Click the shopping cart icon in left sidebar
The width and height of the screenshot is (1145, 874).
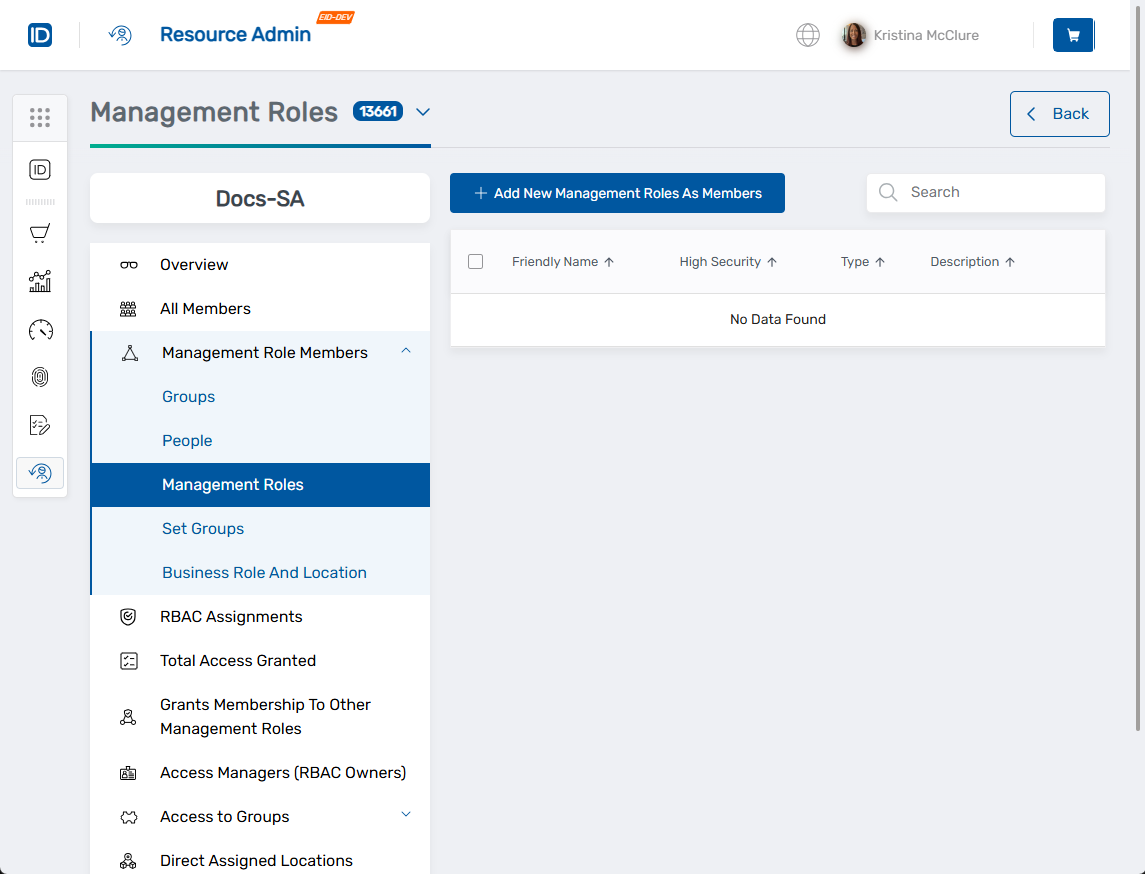pos(40,233)
